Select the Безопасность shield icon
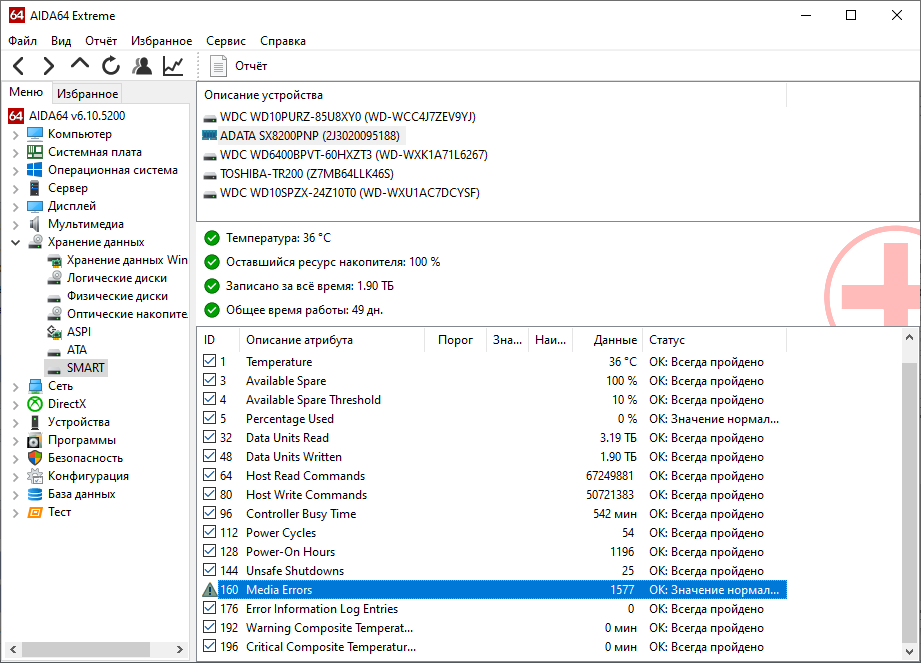 click(35, 458)
